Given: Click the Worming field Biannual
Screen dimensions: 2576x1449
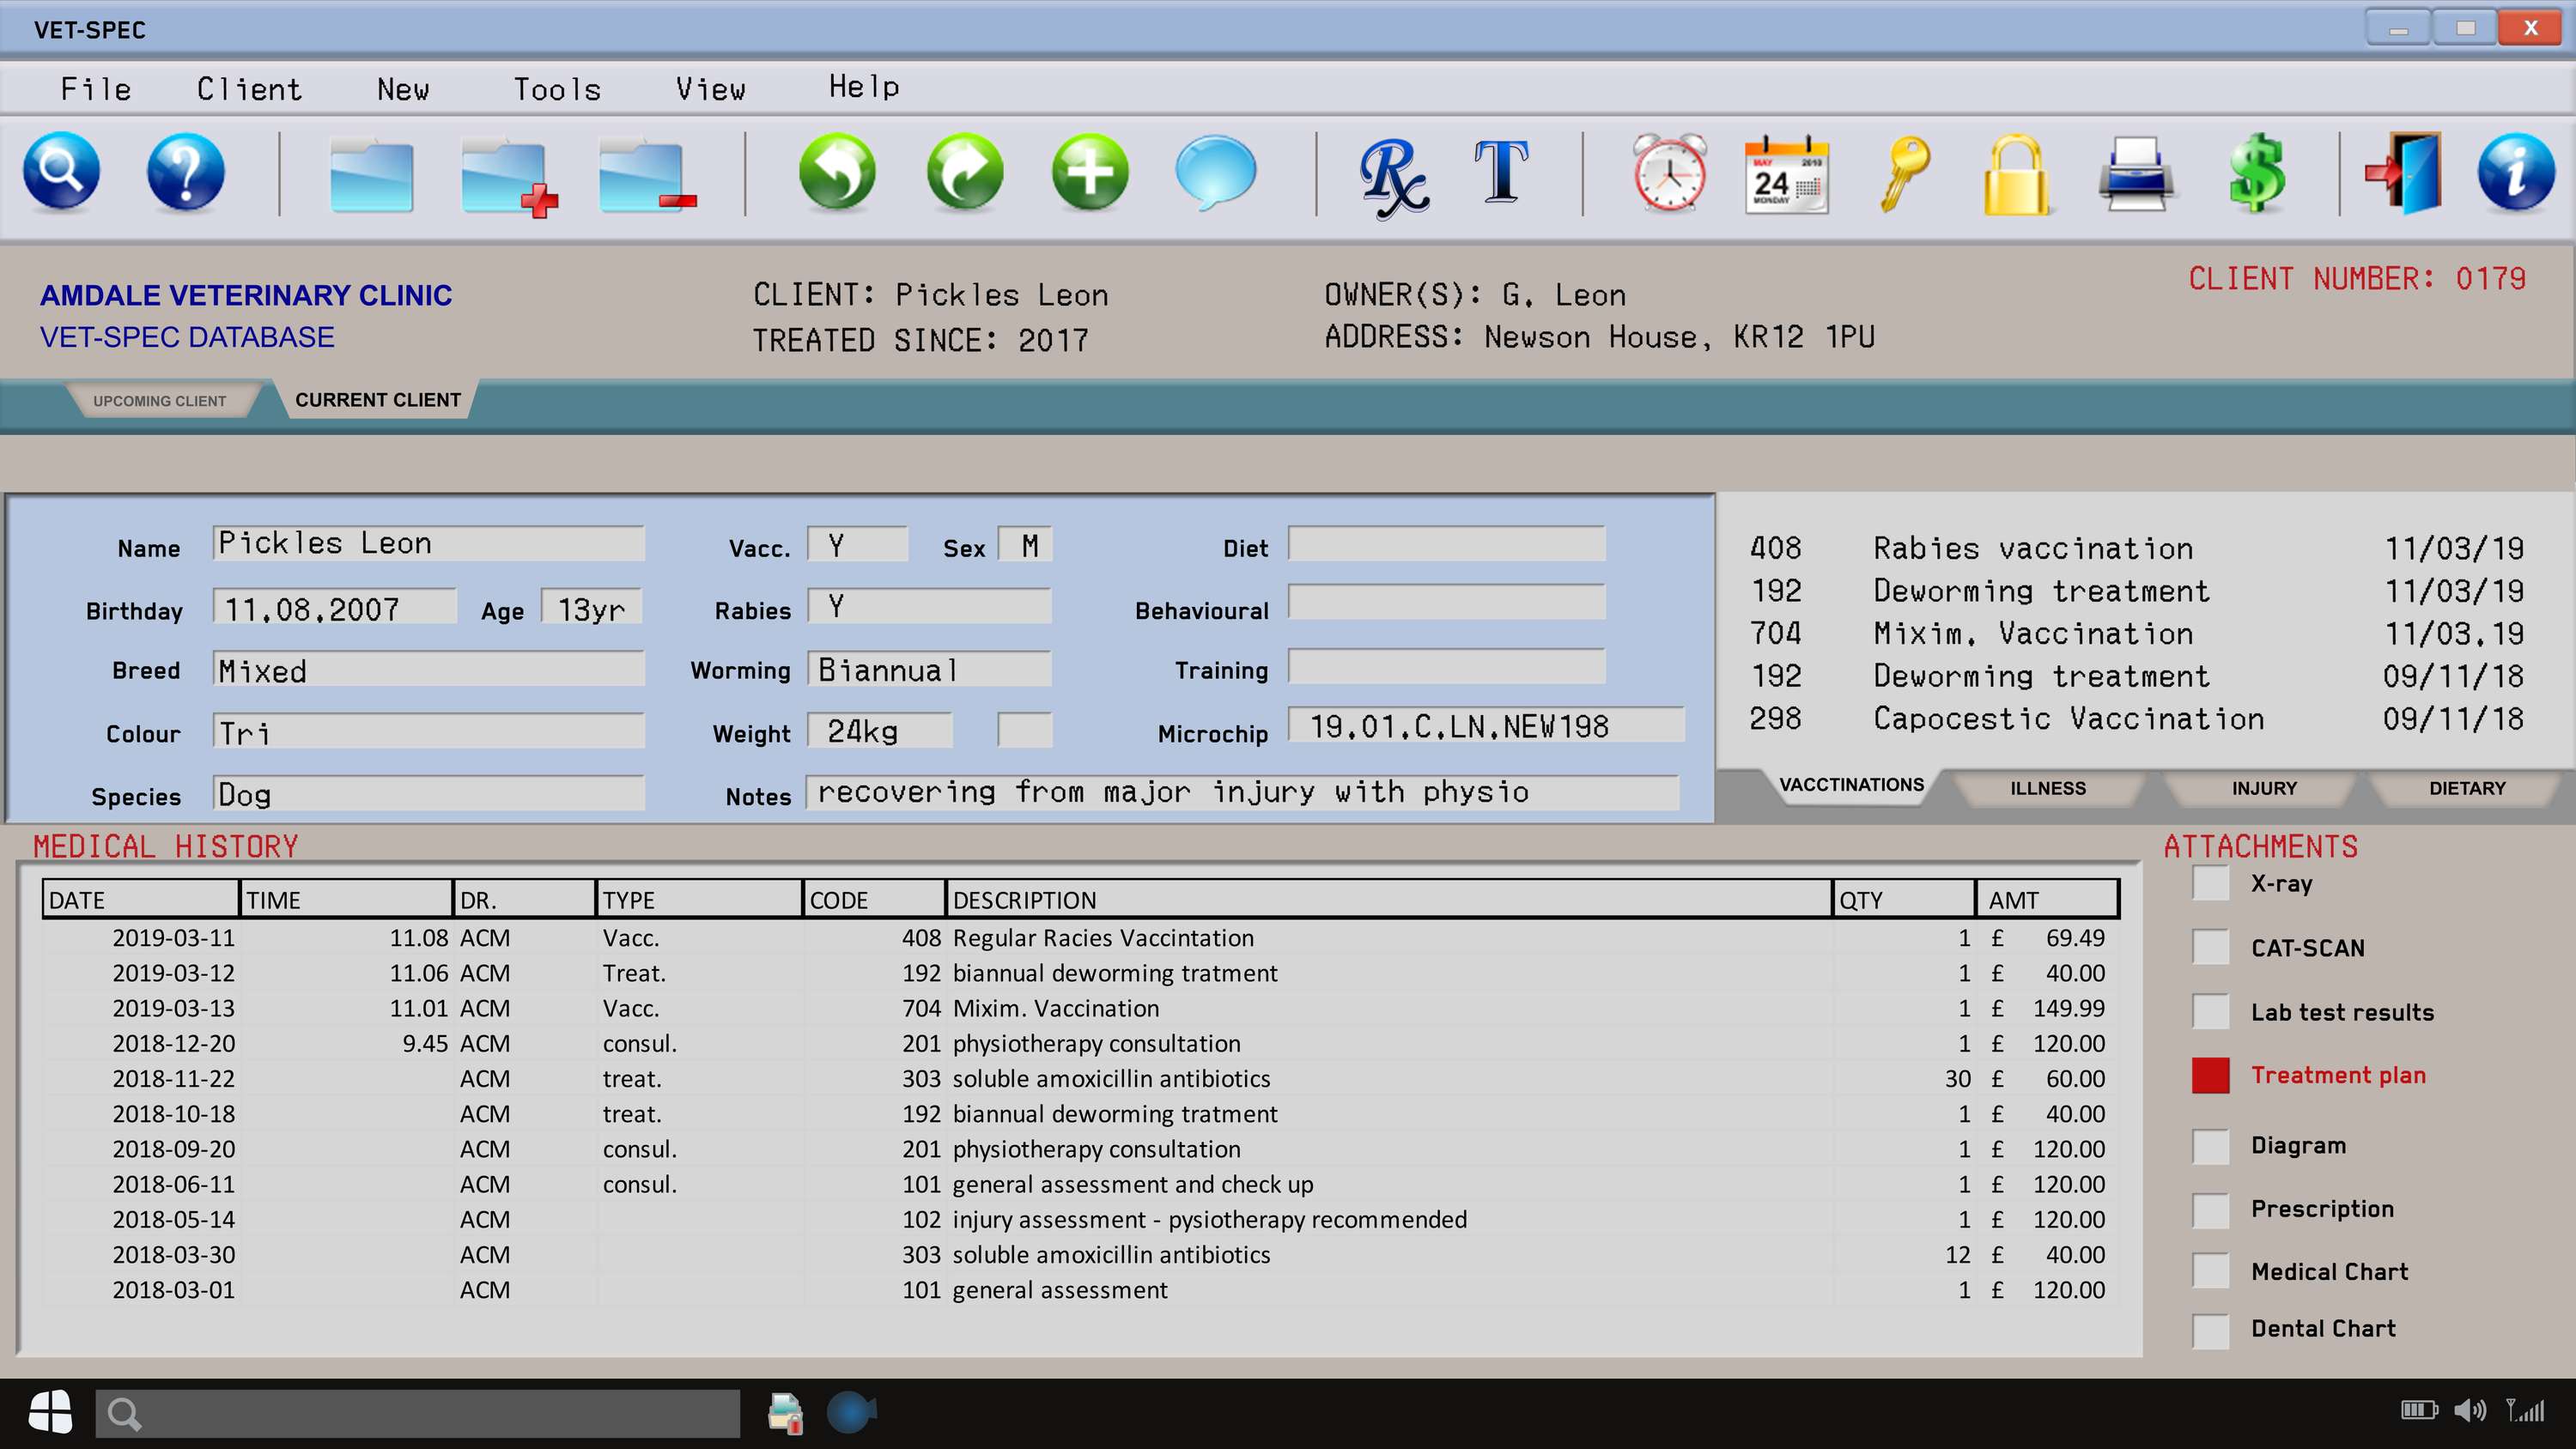Looking at the screenshot, I should coord(929,669).
